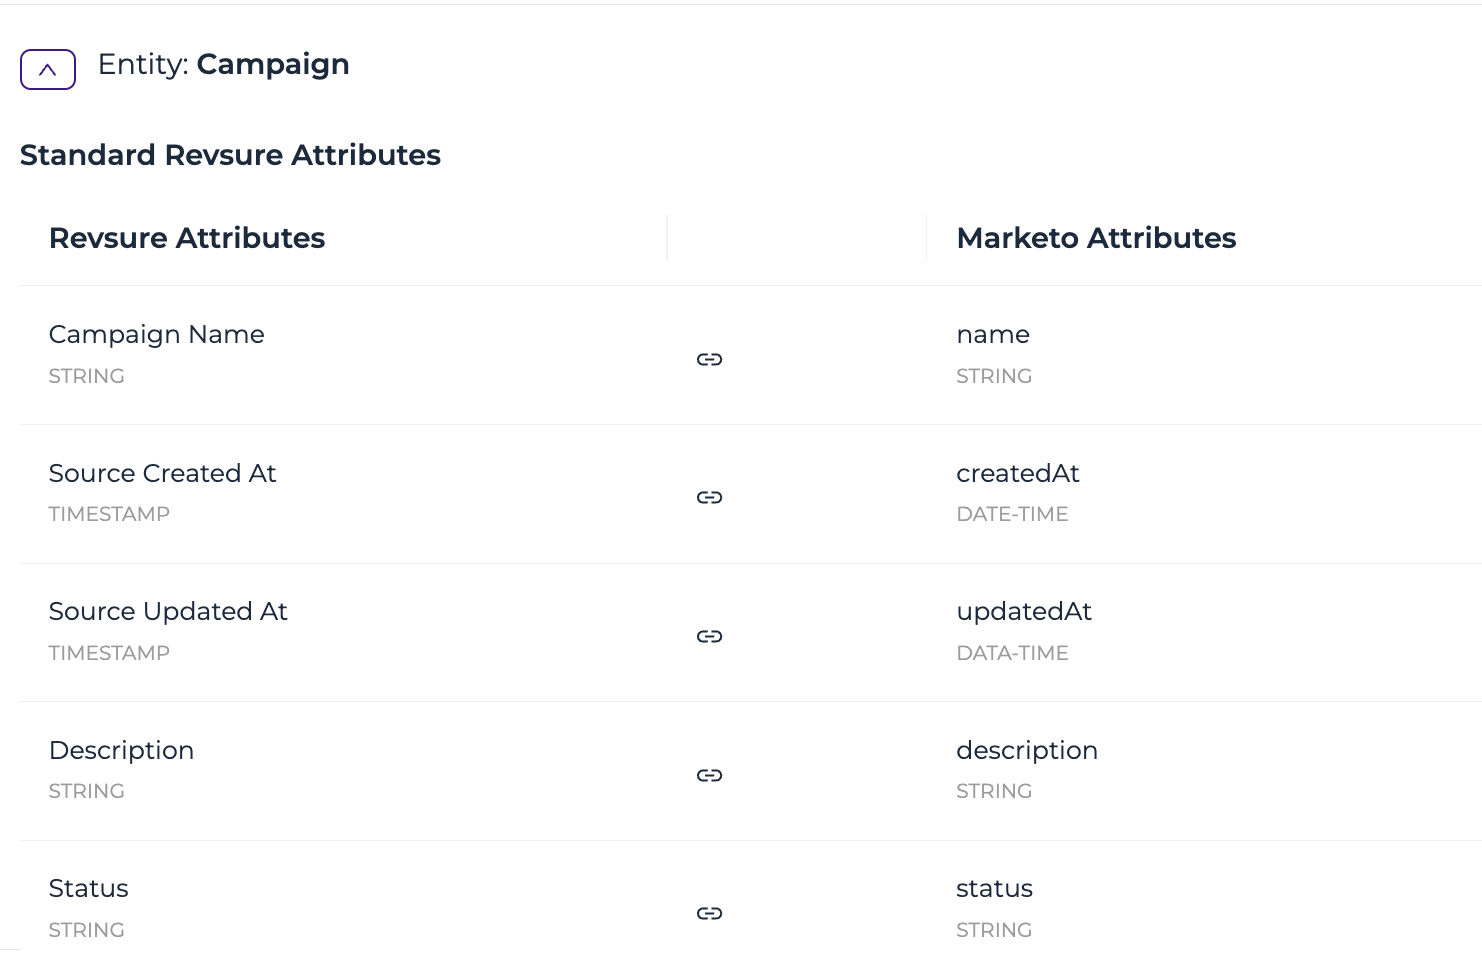Collapse the Campaign entity section

pyautogui.click(x=48, y=69)
